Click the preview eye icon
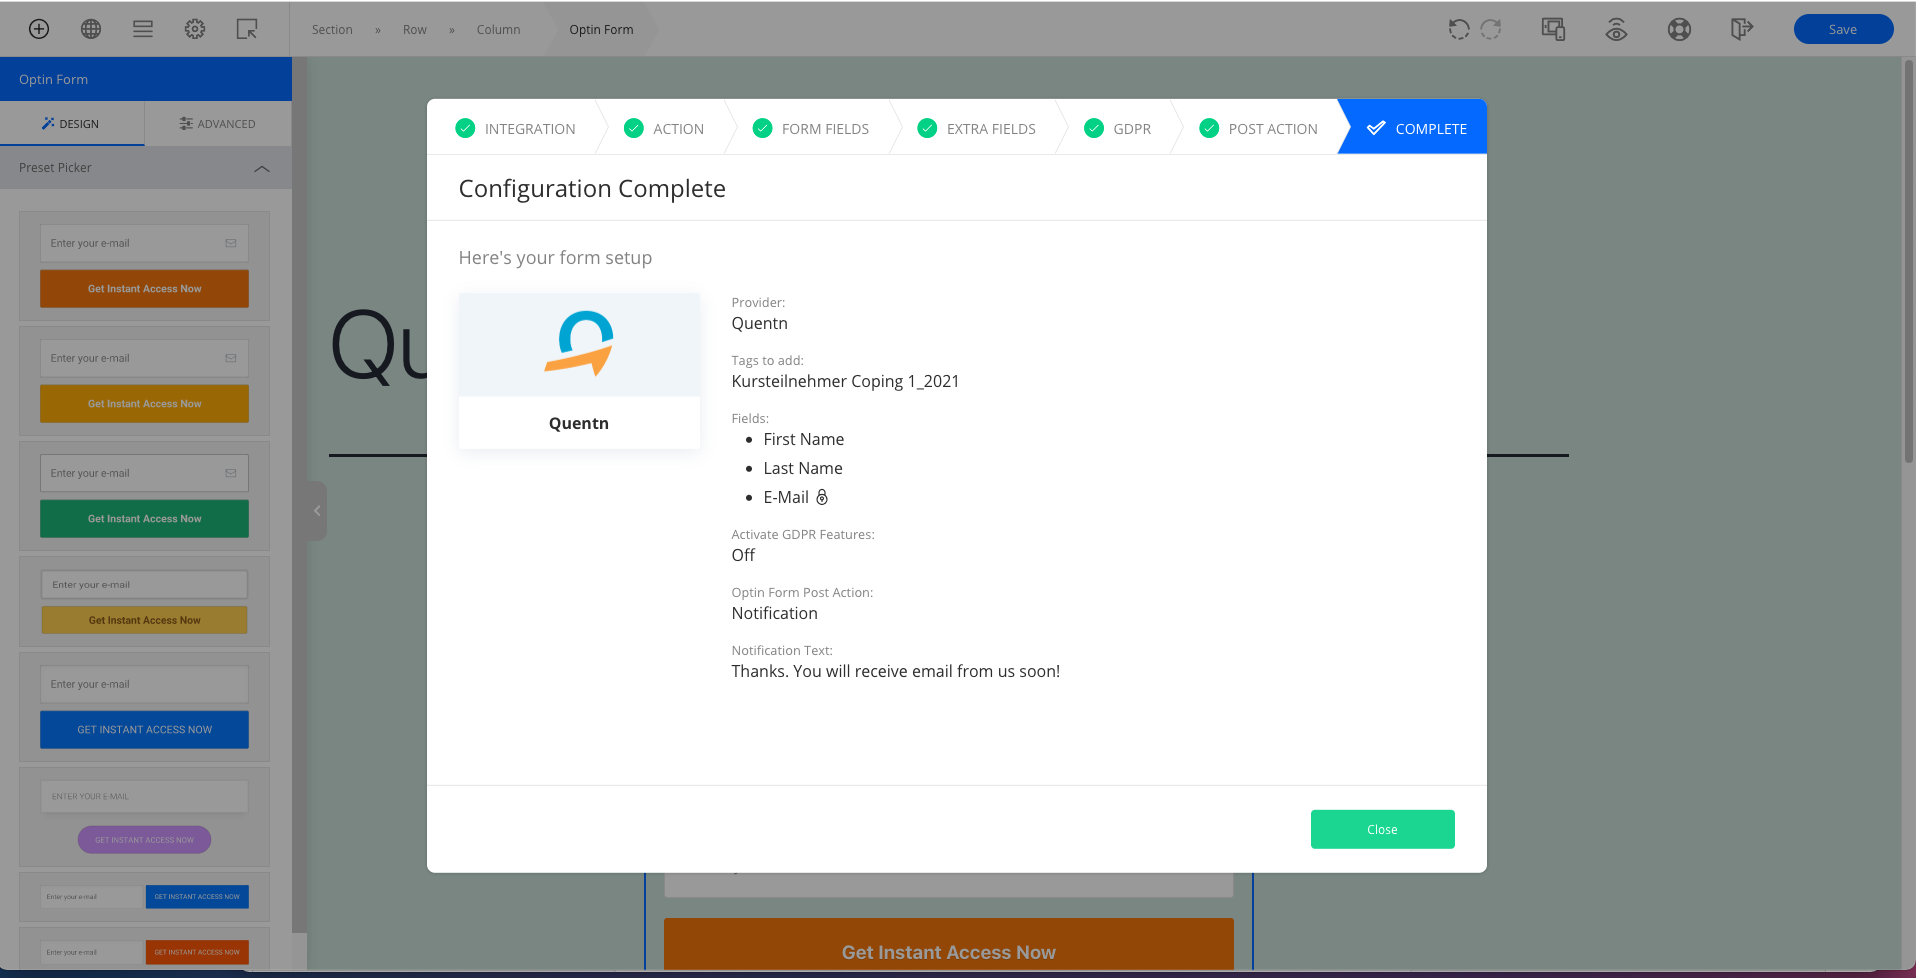 [1616, 30]
